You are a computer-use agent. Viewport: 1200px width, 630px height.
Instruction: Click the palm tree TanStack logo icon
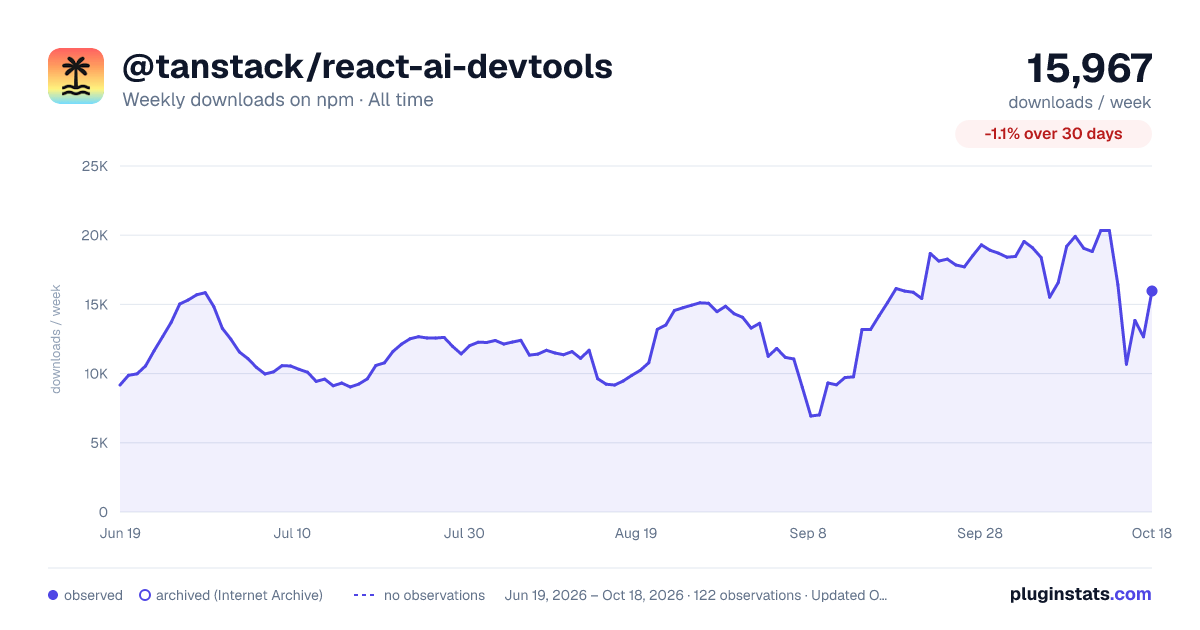click(x=76, y=76)
